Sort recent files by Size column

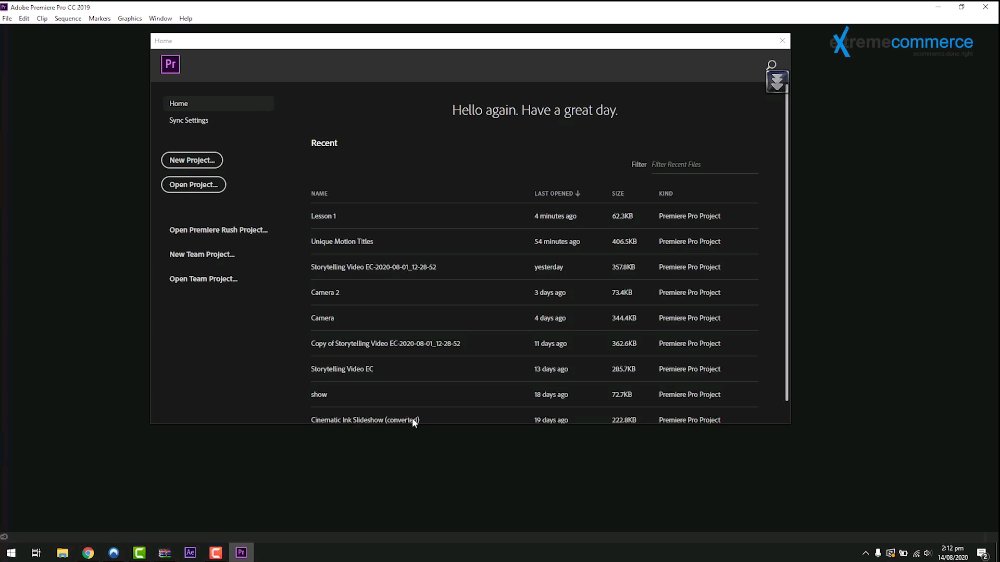[618, 193]
